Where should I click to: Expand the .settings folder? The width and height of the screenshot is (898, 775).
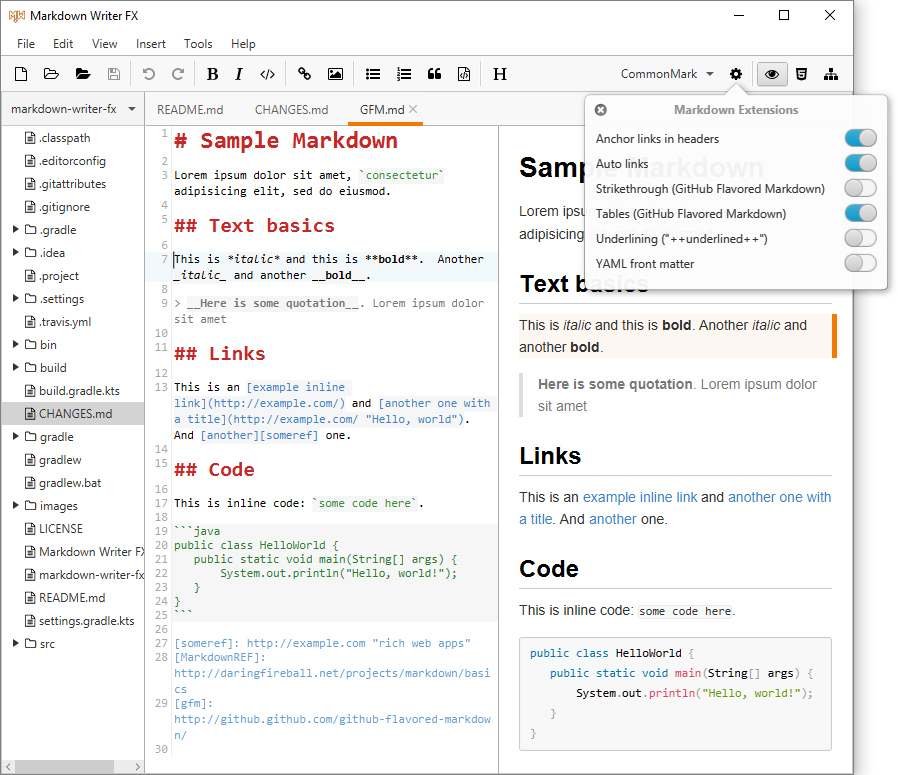16,298
